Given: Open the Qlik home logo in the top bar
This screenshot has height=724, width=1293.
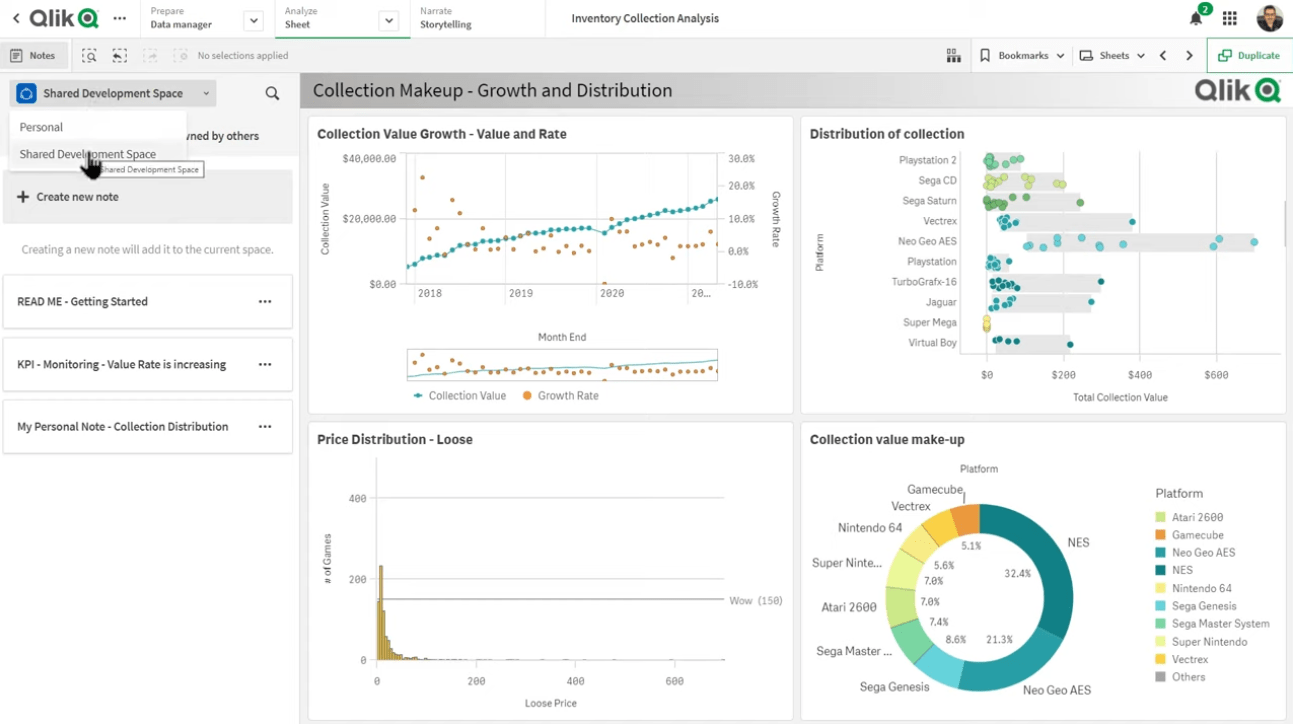Looking at the screenshot, I should [x=64, y=18].
